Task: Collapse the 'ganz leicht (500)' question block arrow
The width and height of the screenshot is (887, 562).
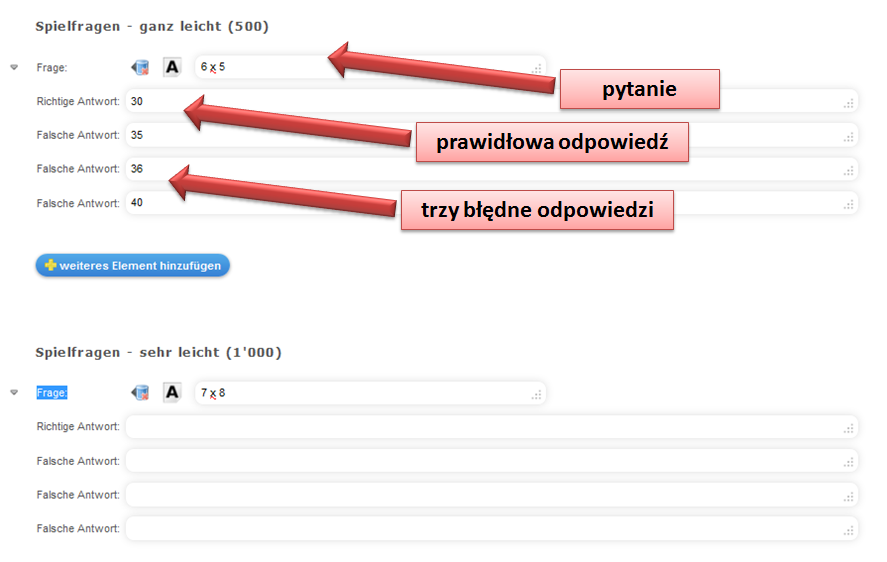Action: pyautogui.click(x=14, y=67)
